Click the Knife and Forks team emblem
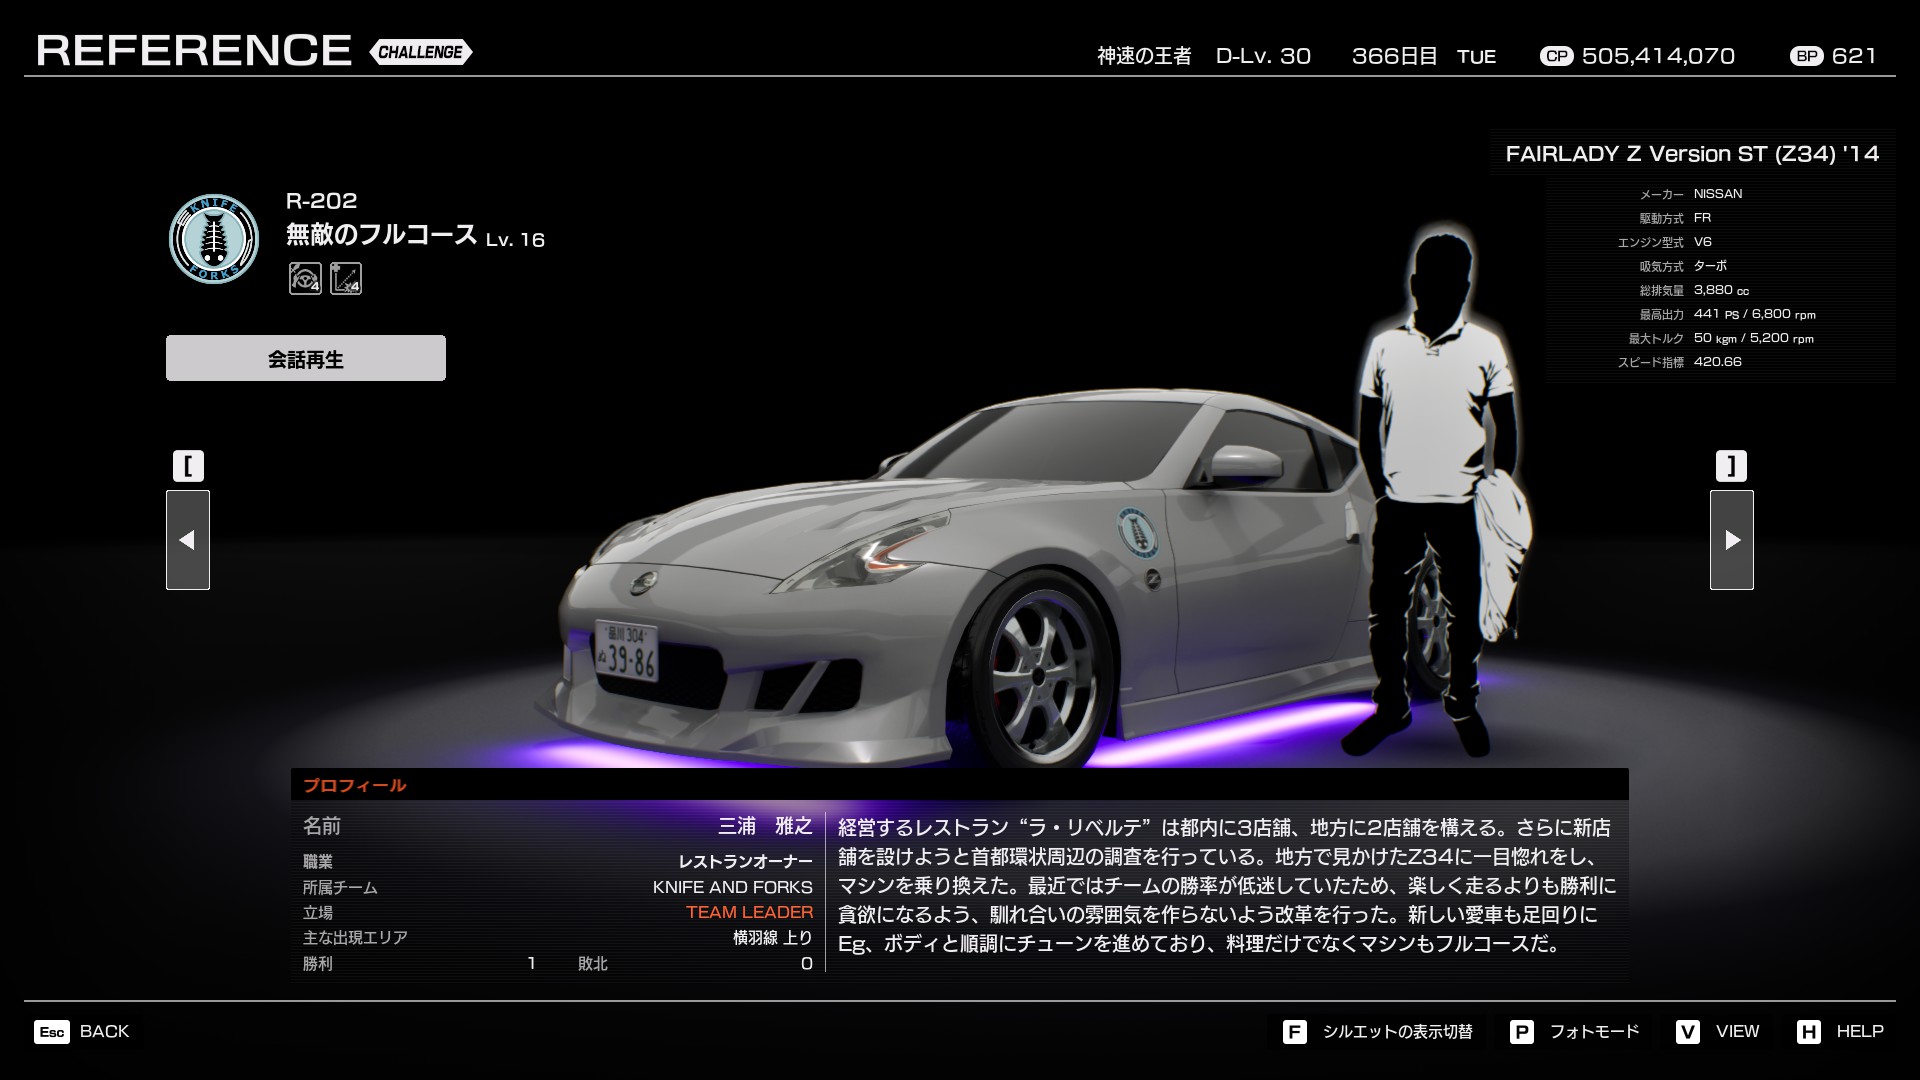Image resolution: width=1920 pixels, height=1080 pixels. point(213,239)
